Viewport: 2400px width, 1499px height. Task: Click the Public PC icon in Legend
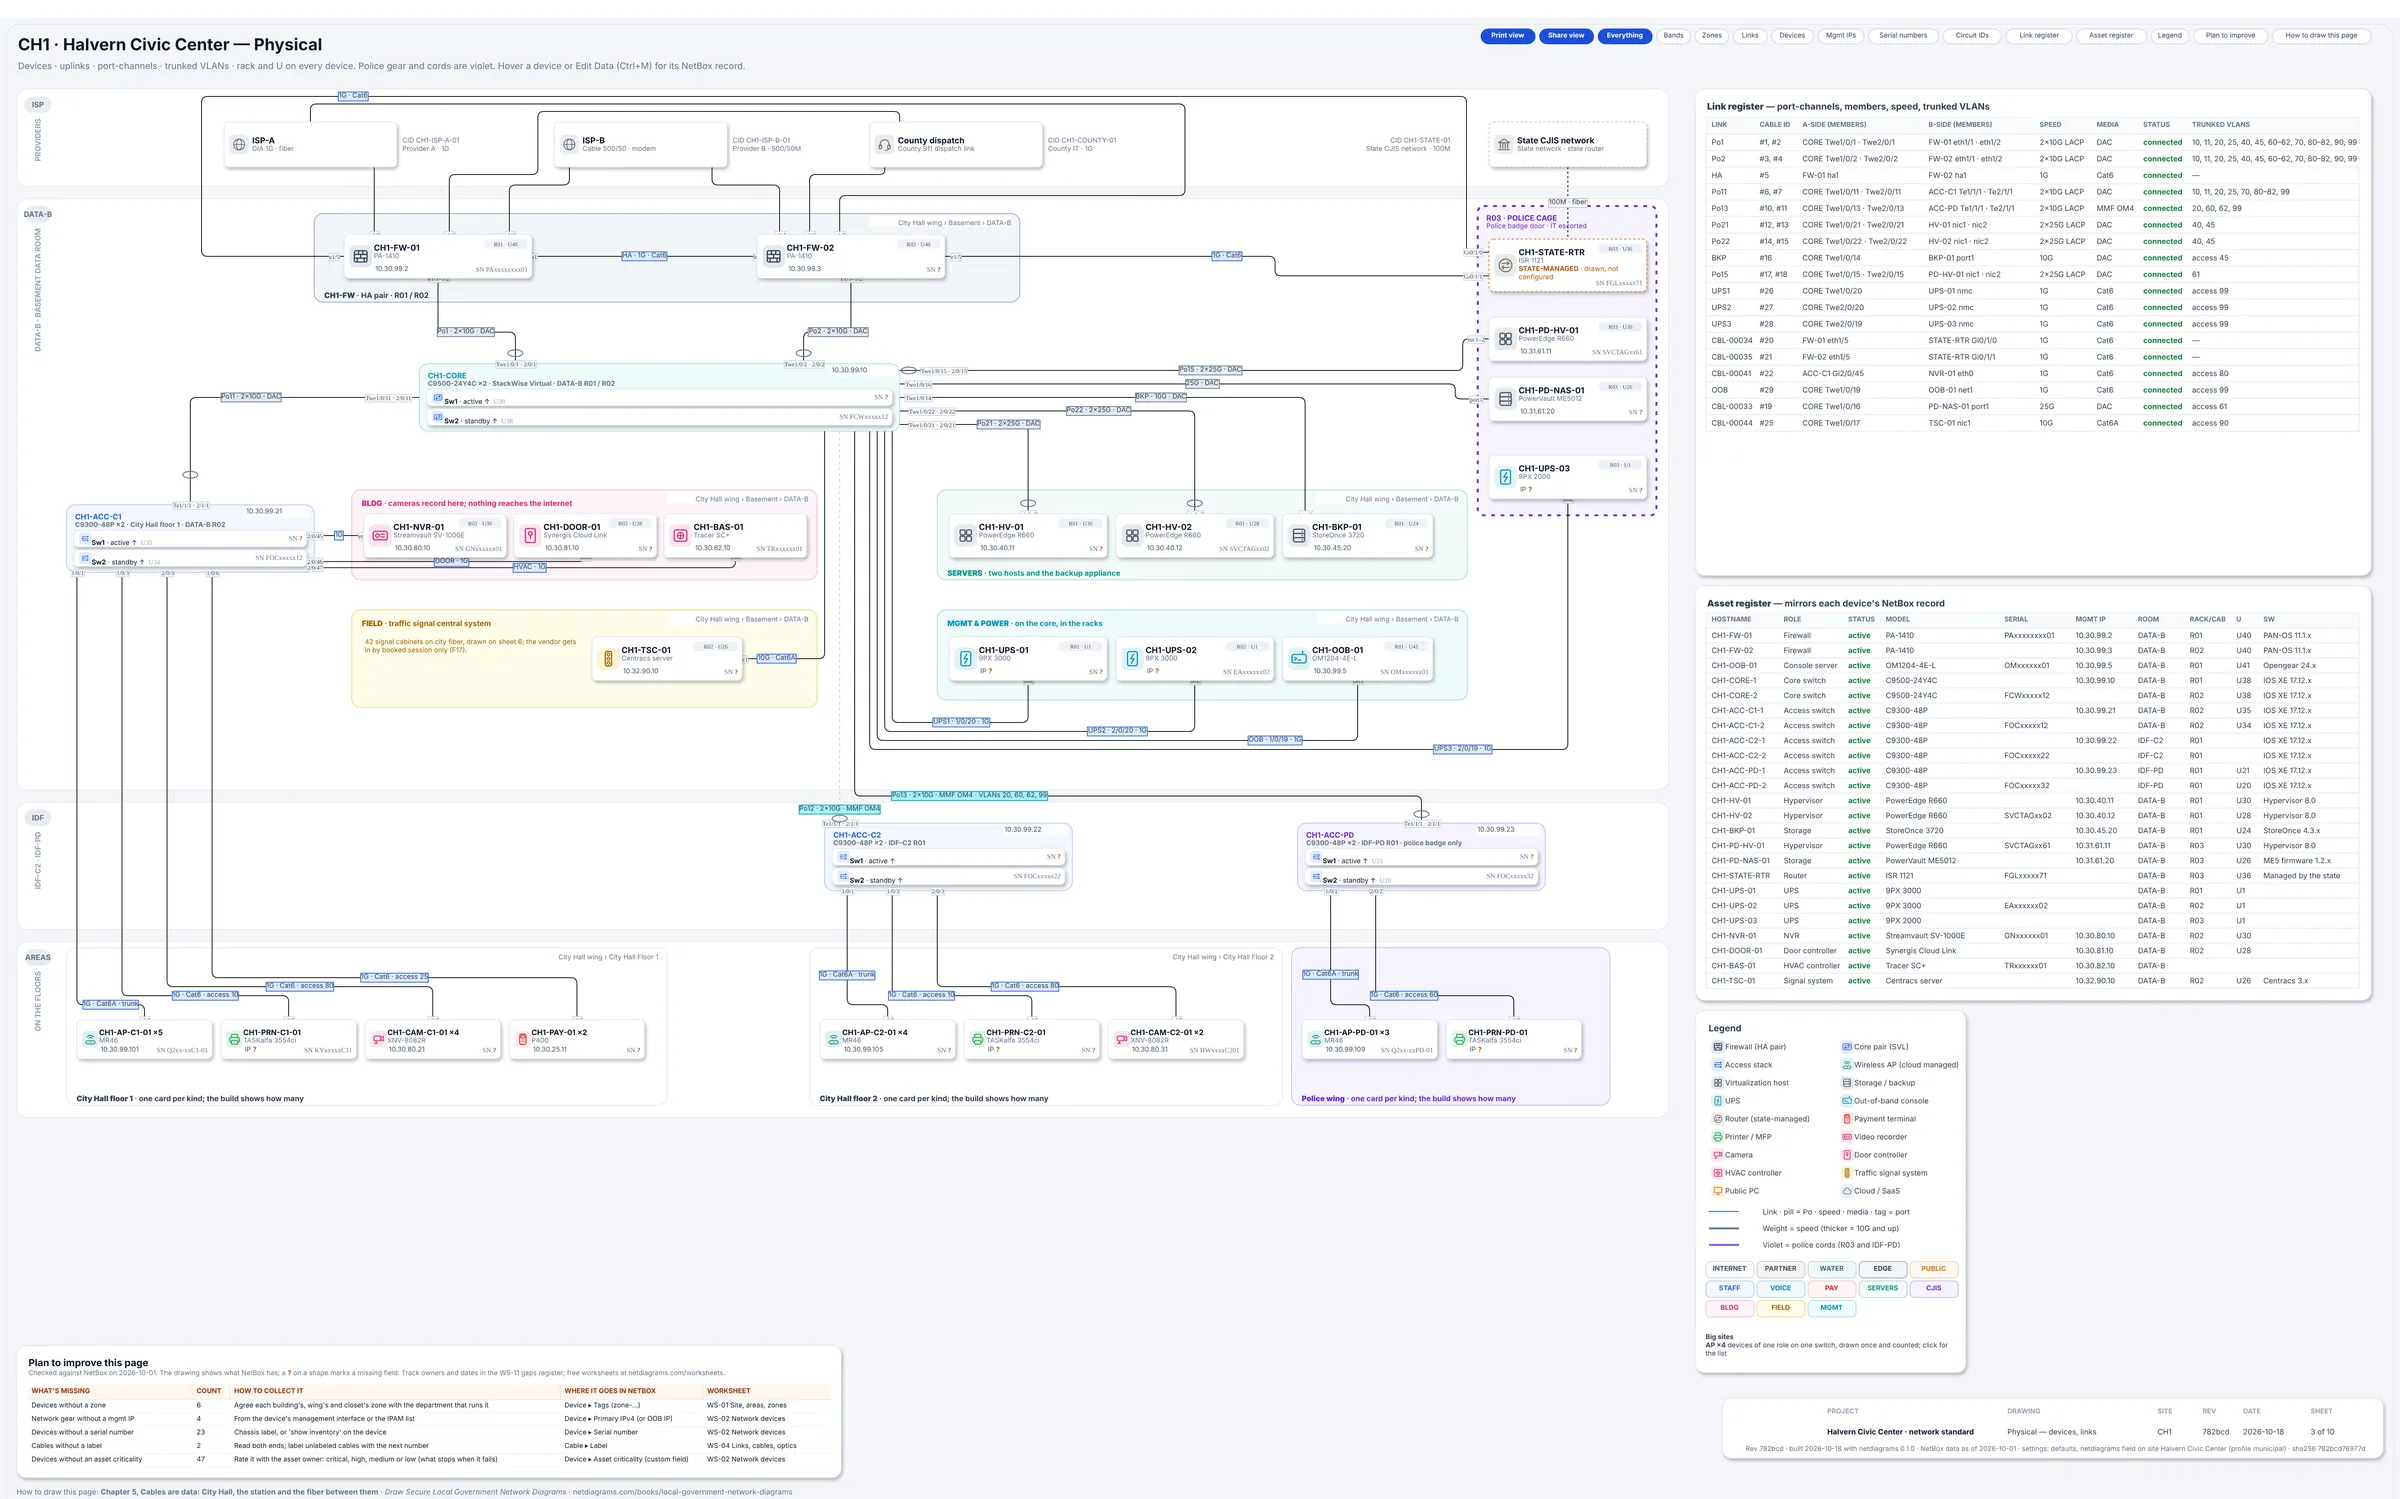[1717, 1191]
